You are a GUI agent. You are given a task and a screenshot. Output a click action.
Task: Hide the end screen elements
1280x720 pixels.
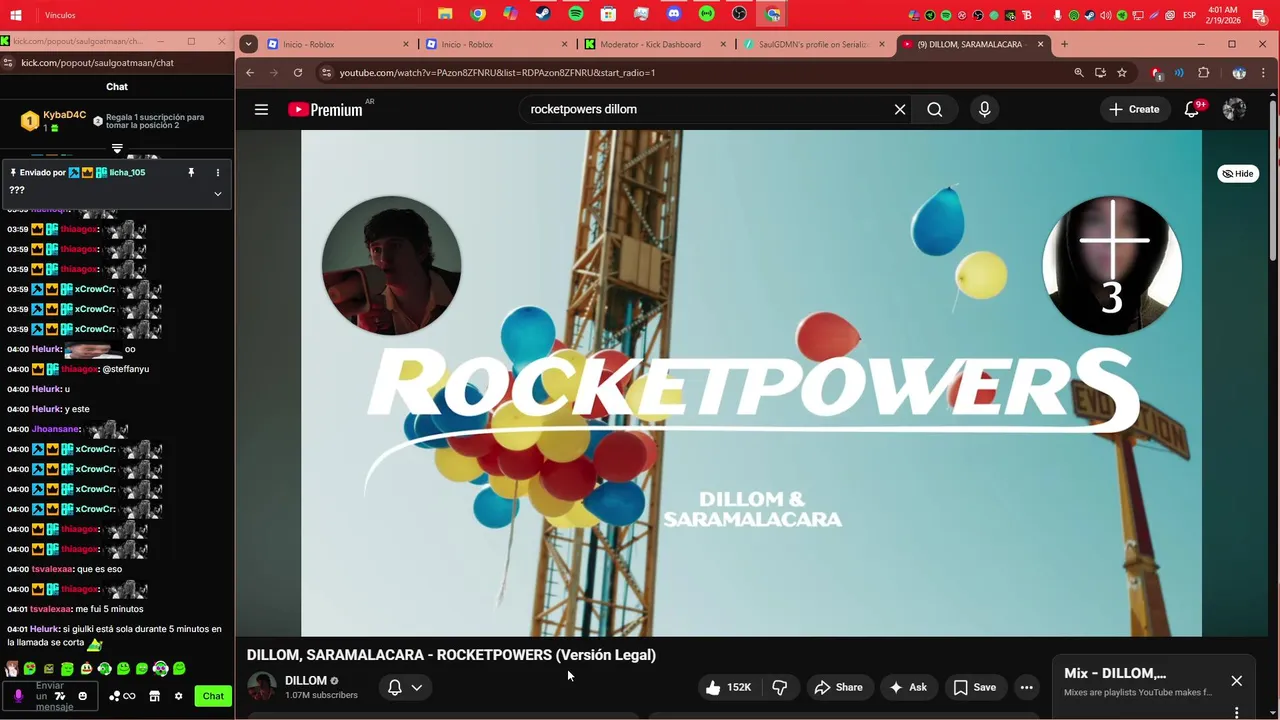[1238, 173]
